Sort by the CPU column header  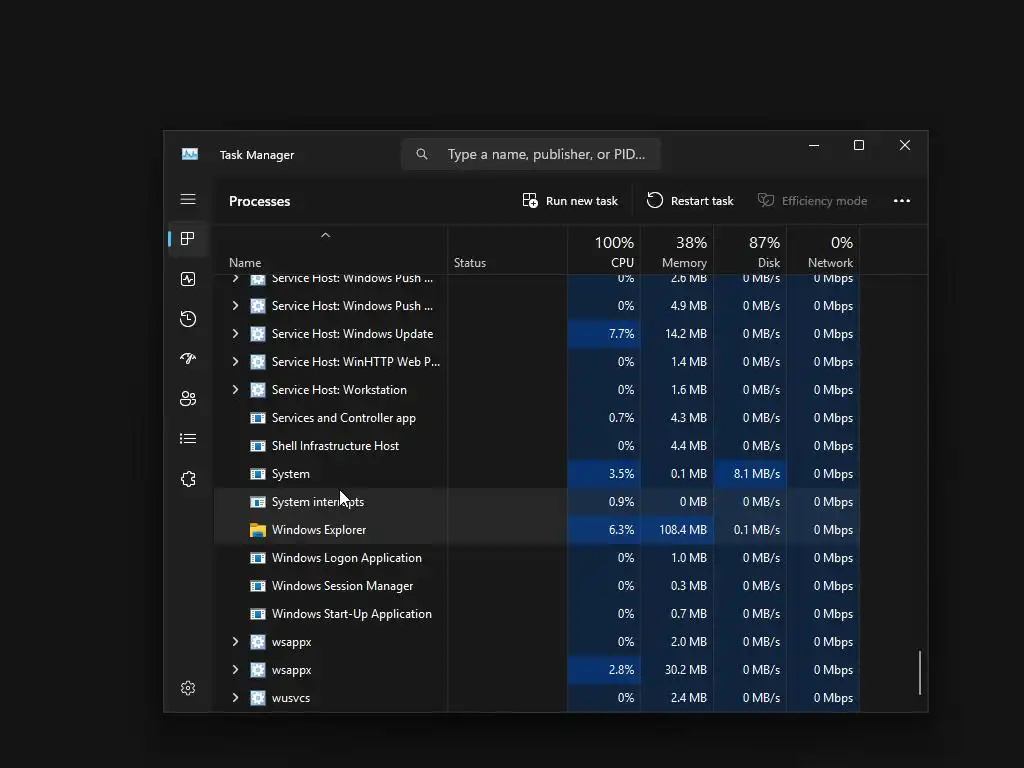[x=605, y=251]
